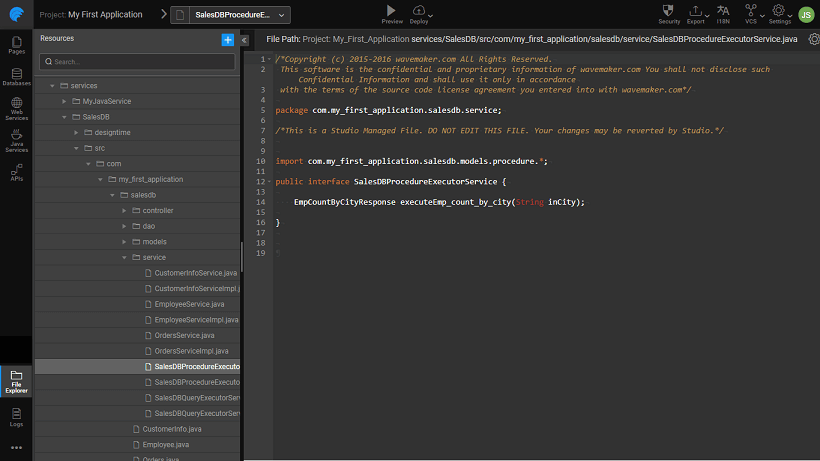Open the Logs panel
The image size is (820, 461).
click(x=16, y=414)
